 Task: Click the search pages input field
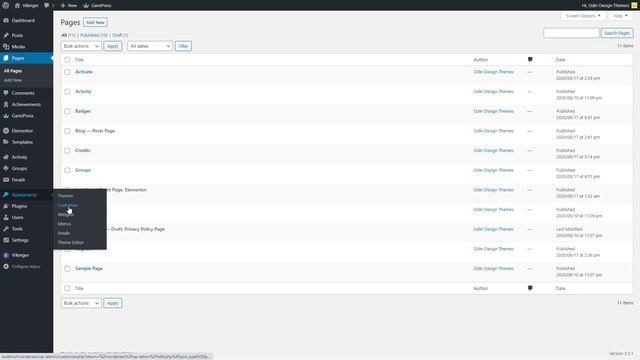click(571, 33)
